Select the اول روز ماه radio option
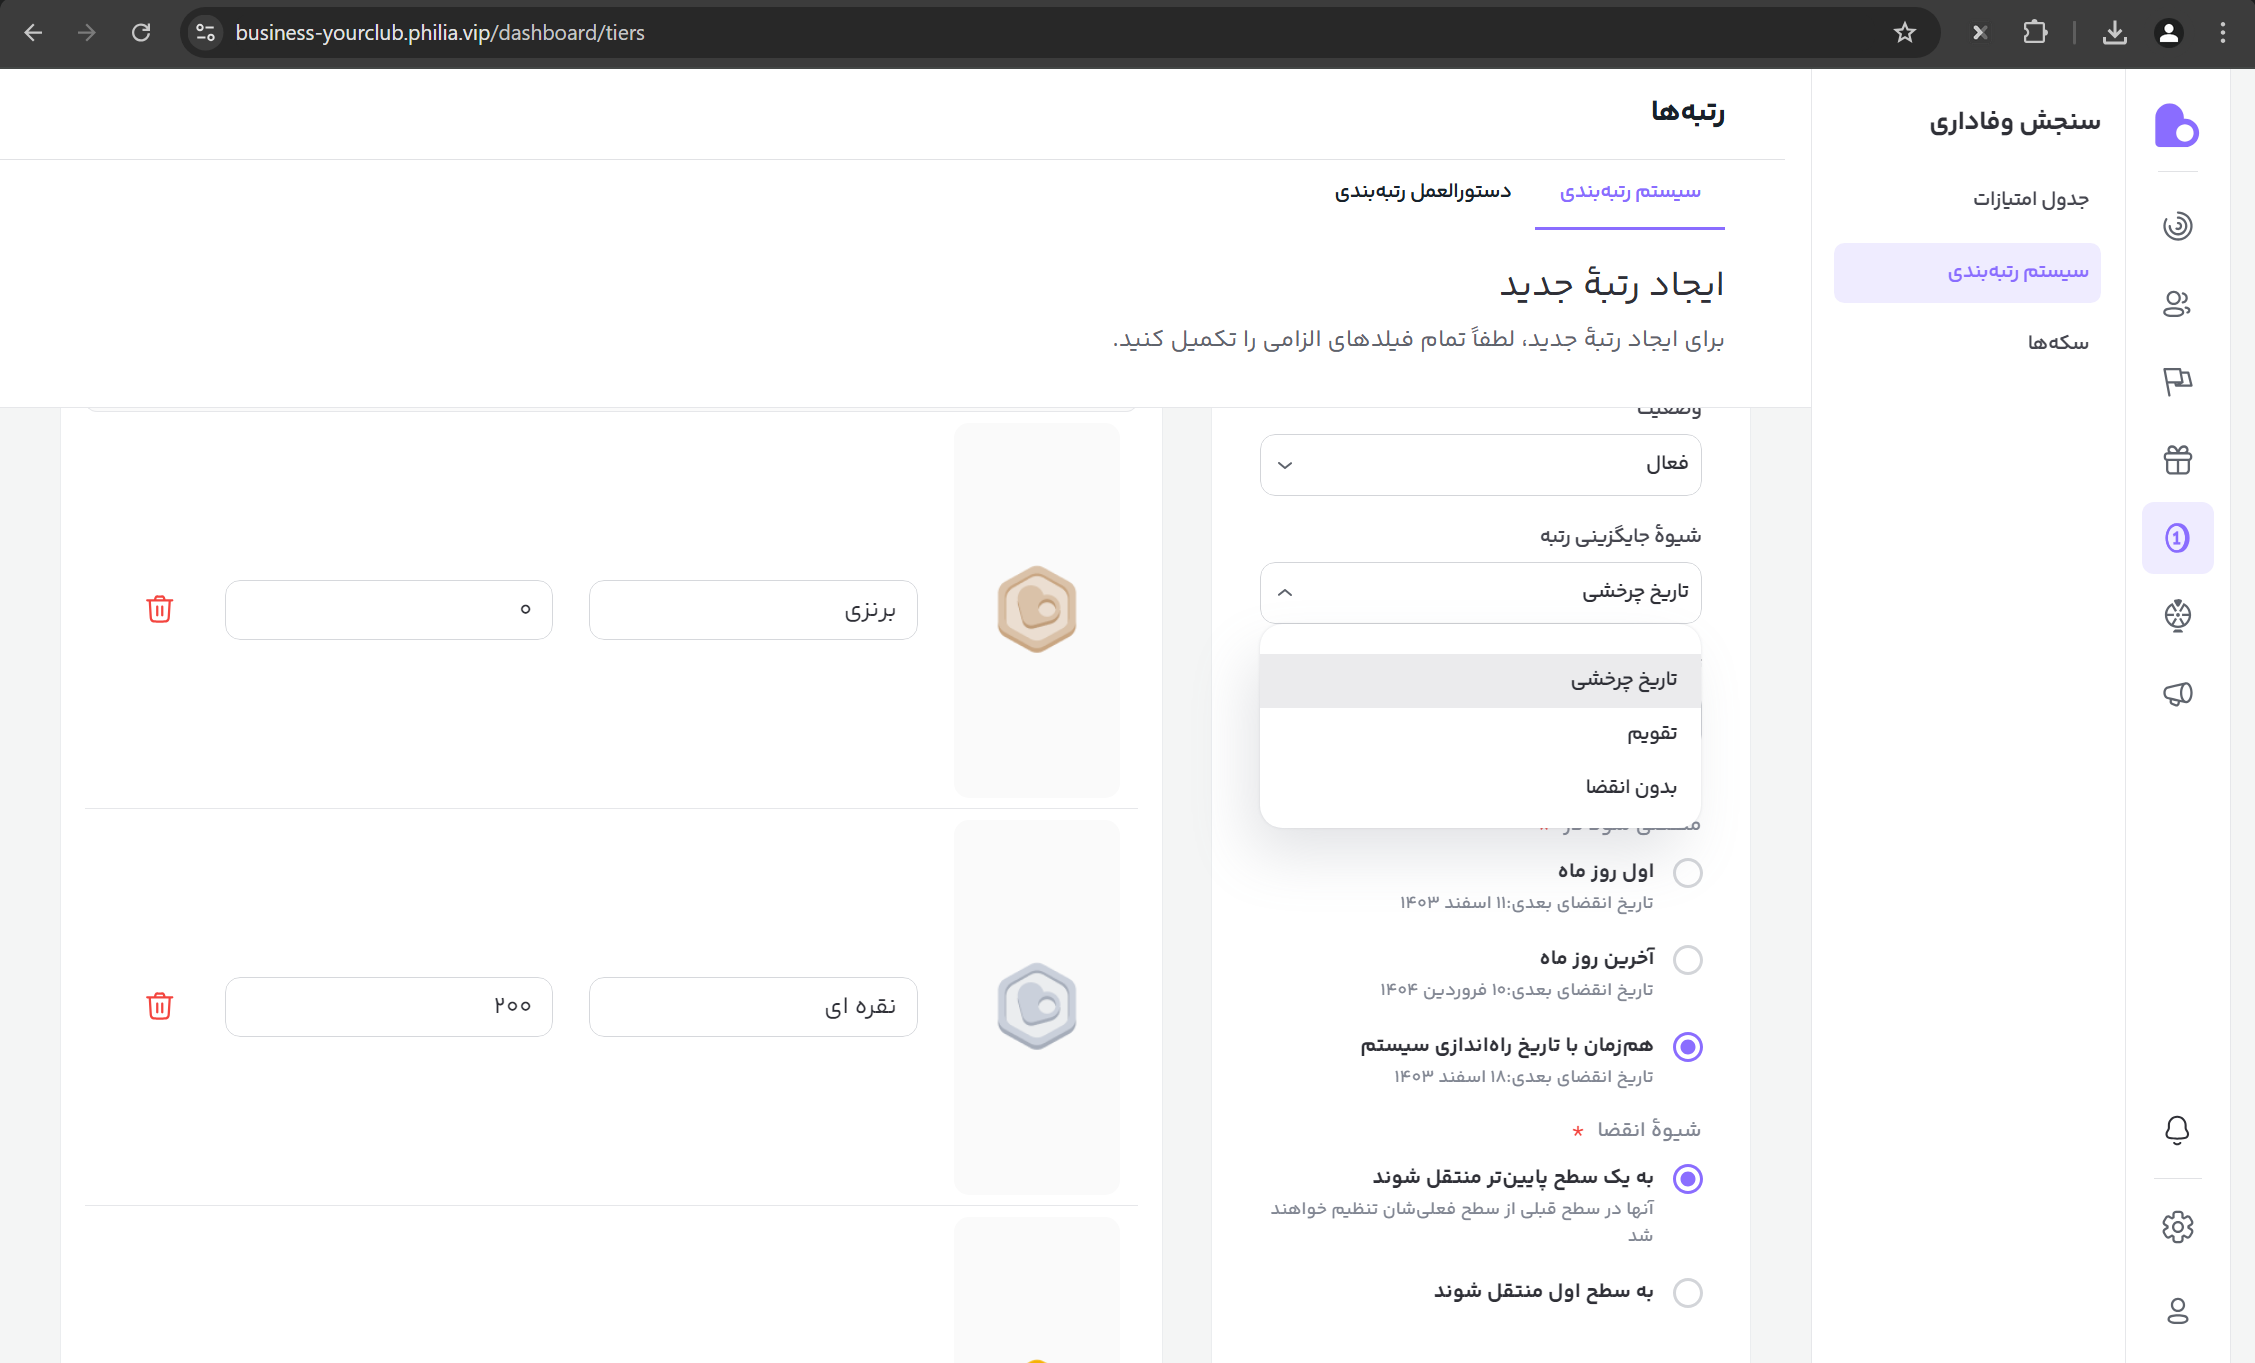The width and height of the screenshot is (2255, 1363). 1688,873
